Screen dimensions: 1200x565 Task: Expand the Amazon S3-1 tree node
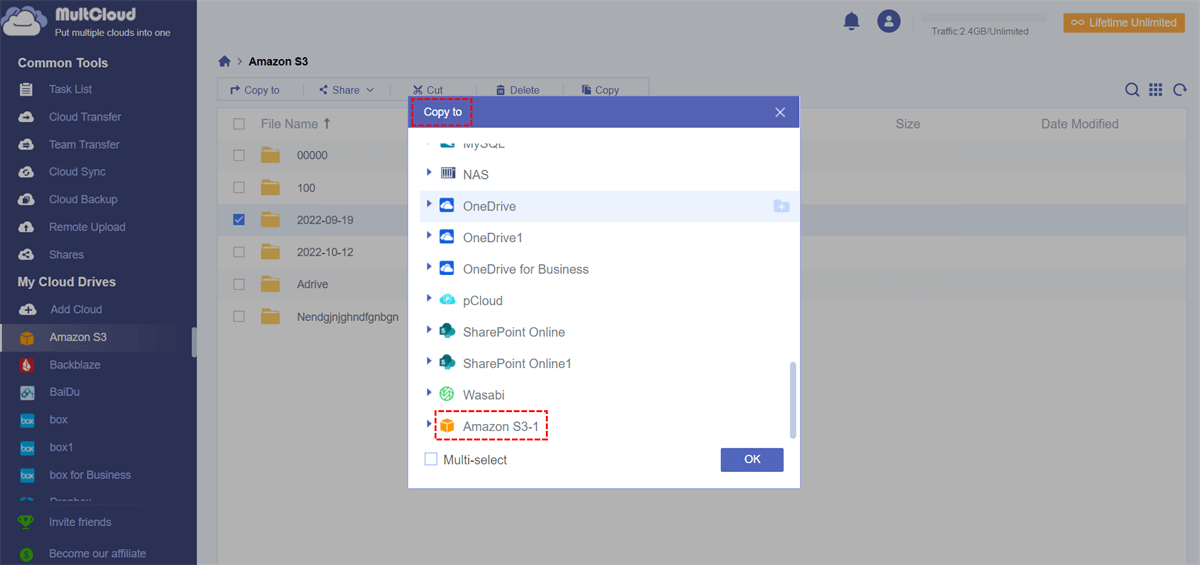[x=429, y=425]
